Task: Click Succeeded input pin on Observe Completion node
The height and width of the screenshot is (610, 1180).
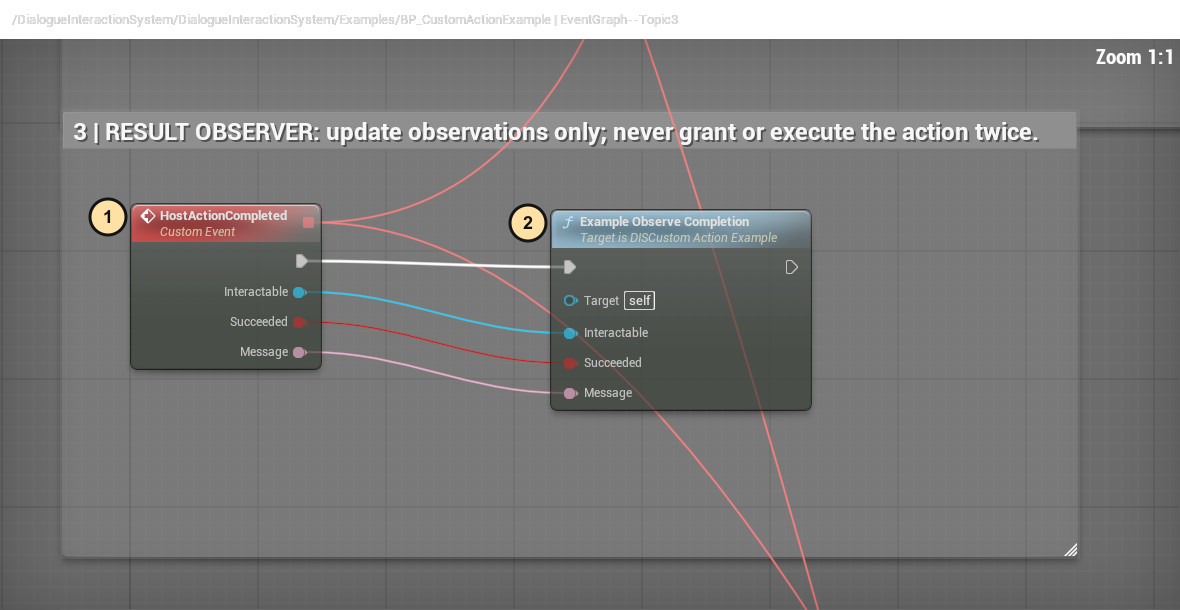Action: pos(570,363)
